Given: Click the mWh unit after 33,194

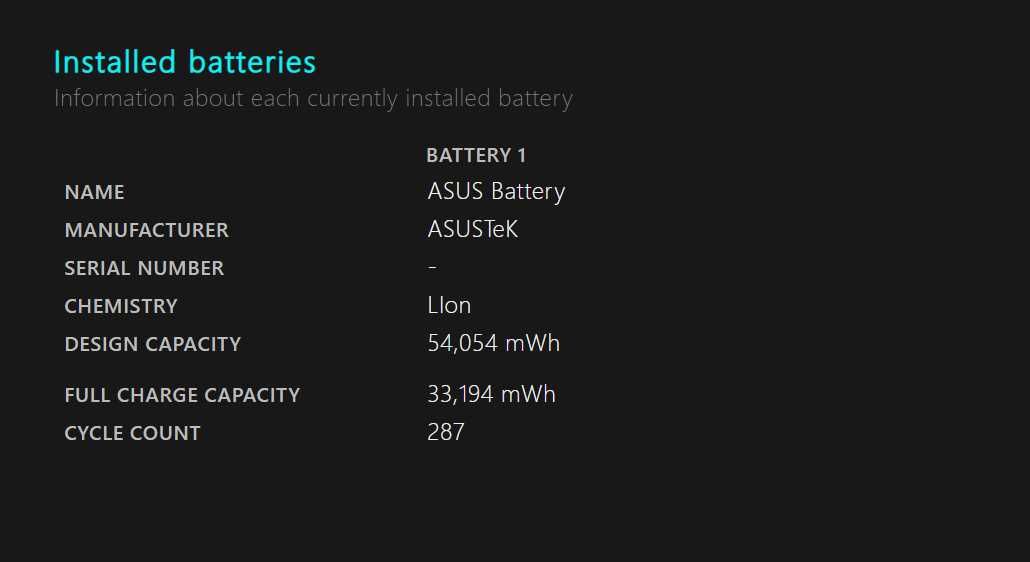Looking at the screenshot, I should (x=528, y=394).
